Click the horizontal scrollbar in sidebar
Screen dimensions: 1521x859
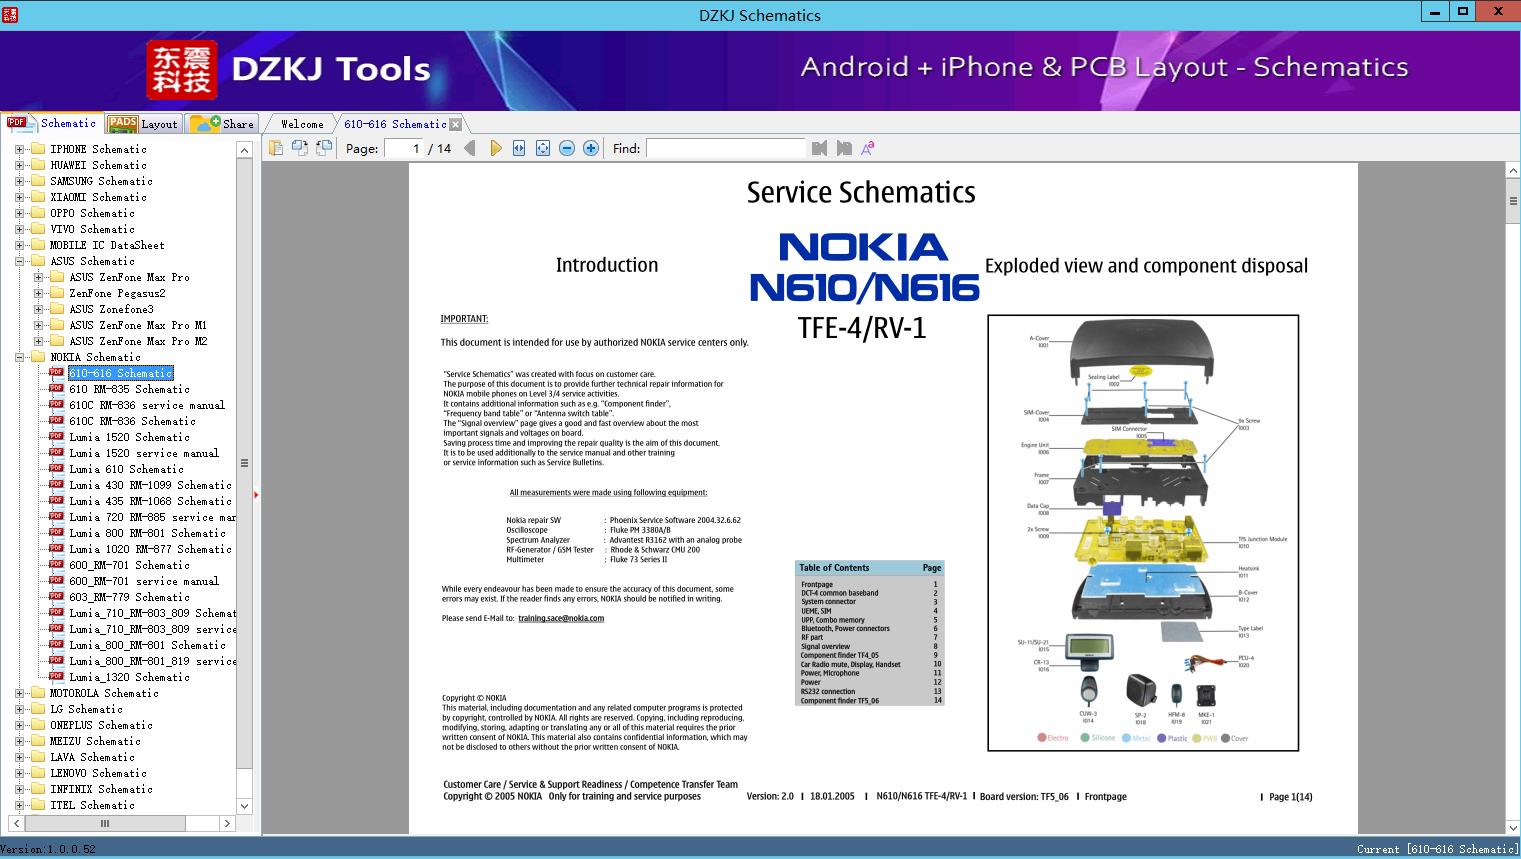pos(105,823)
